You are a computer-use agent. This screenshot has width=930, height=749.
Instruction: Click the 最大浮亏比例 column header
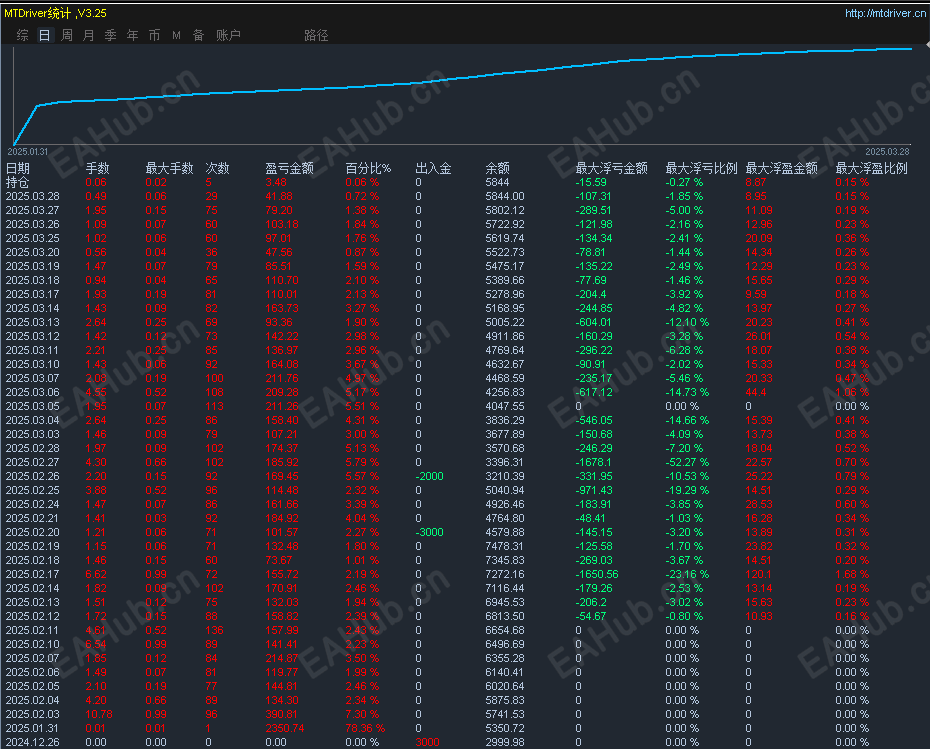click(701, 168)
